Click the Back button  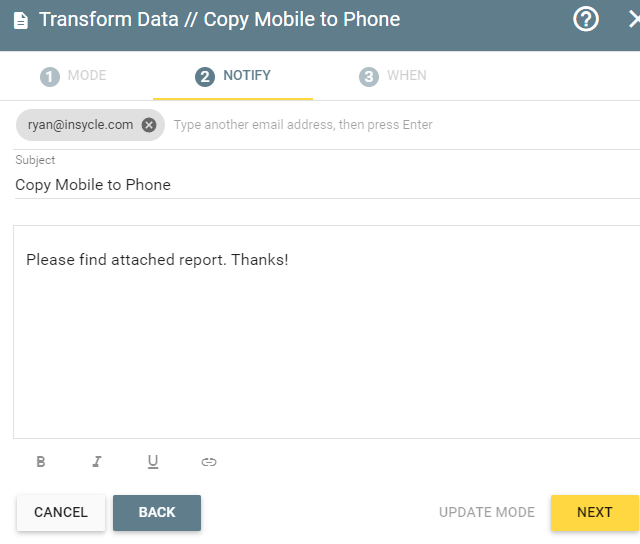[x=157, y=513]
